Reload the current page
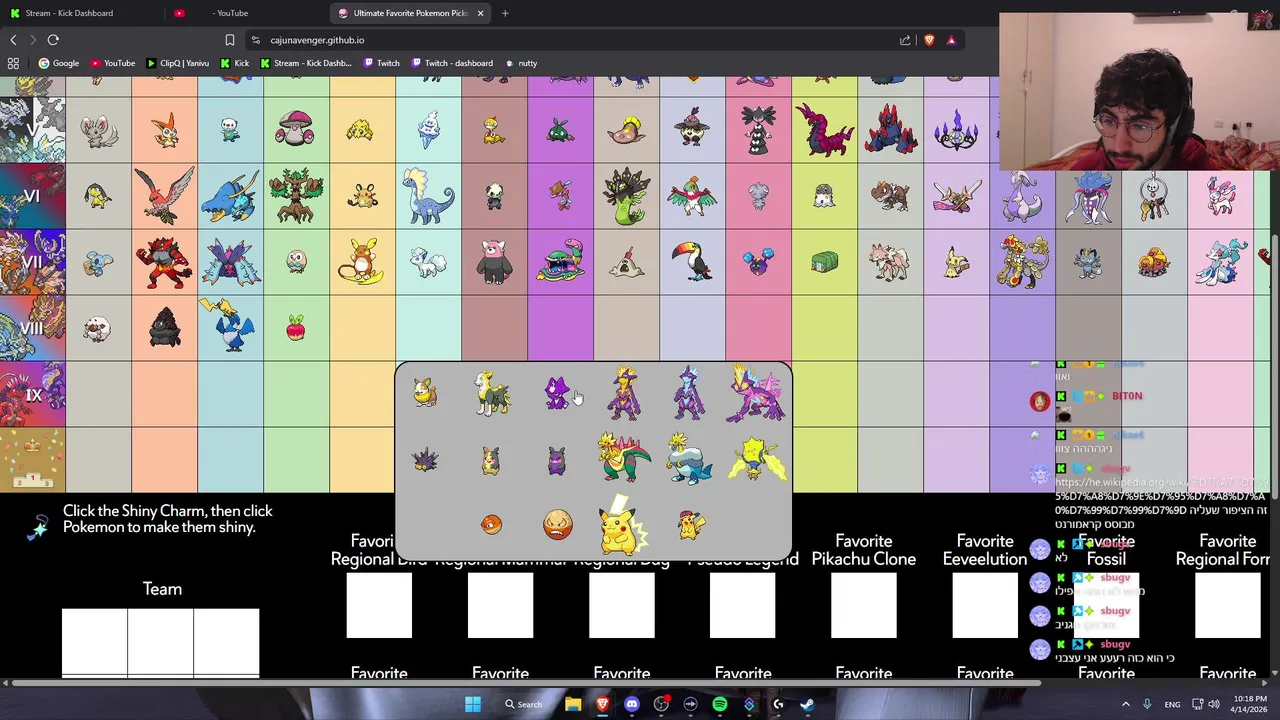The width and height of the screenshot is (1280, 720). click(53, 40)
